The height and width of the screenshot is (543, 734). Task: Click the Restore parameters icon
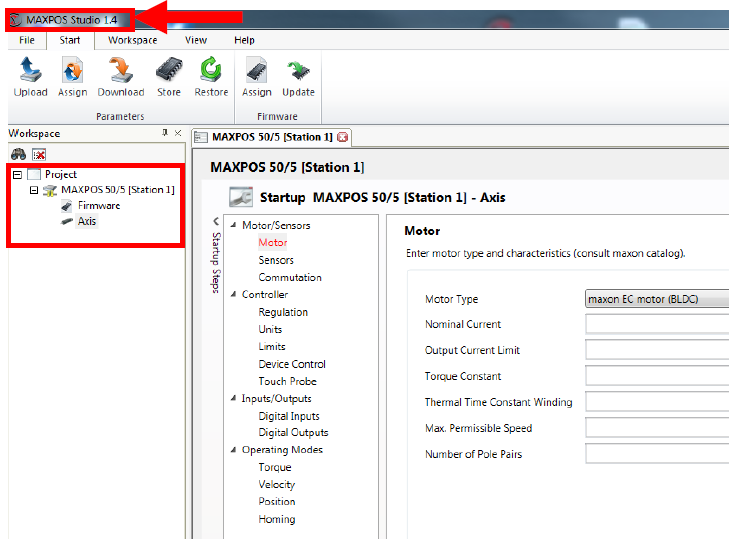(x=211, y=70)
